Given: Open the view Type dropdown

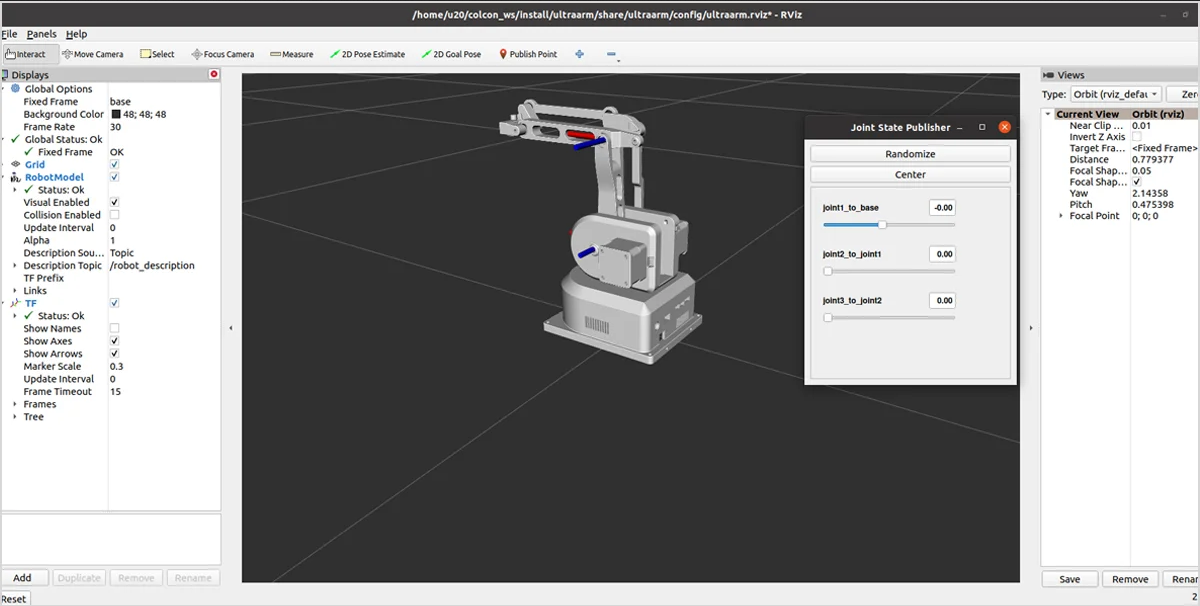Looking at the screenshot, I should 1116,94.
